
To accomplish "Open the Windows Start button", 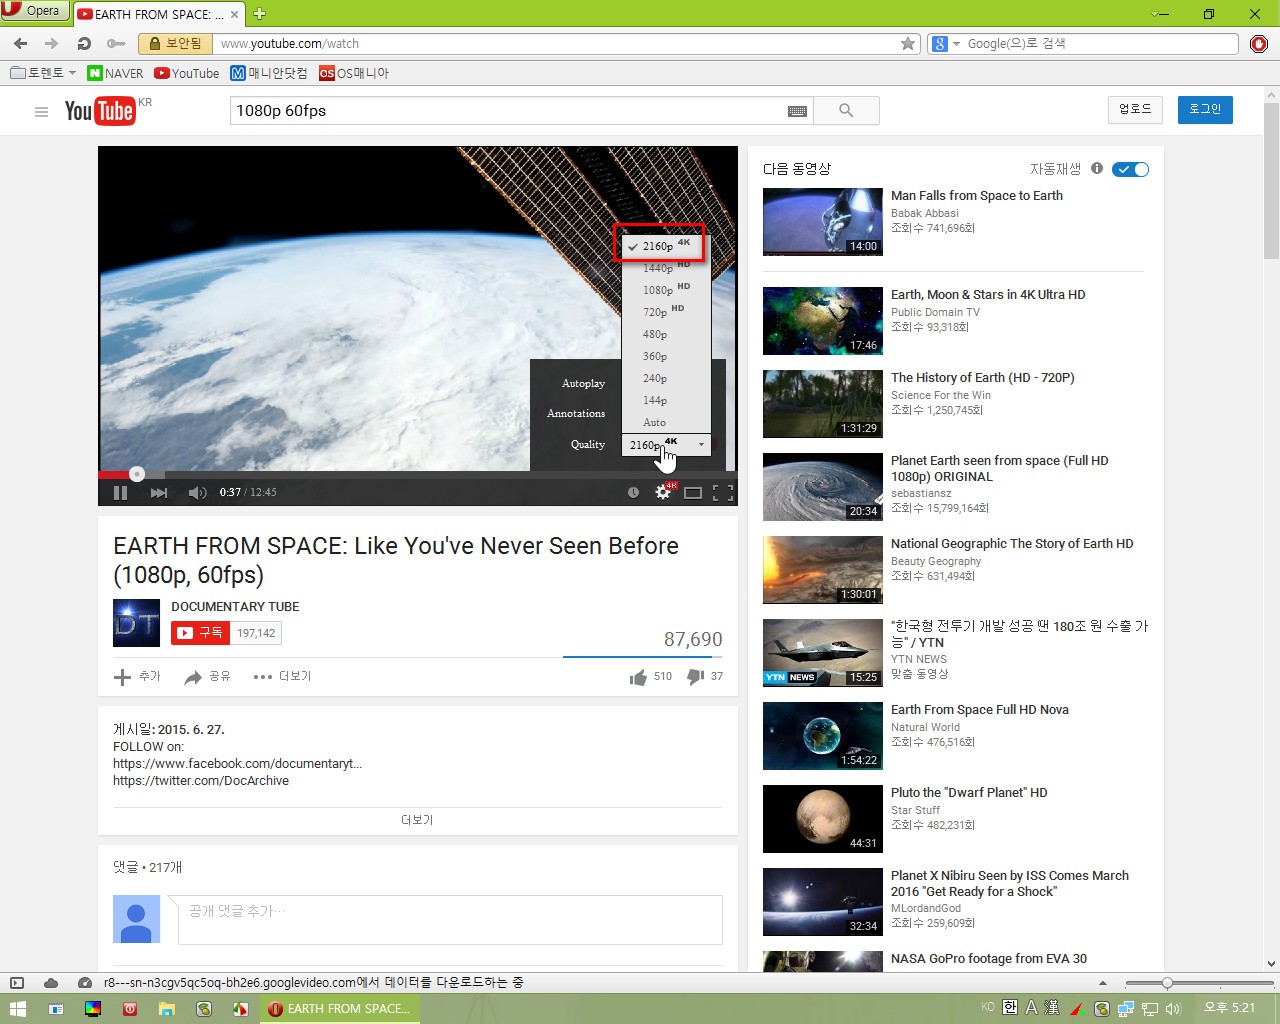I will point(17,1008).
